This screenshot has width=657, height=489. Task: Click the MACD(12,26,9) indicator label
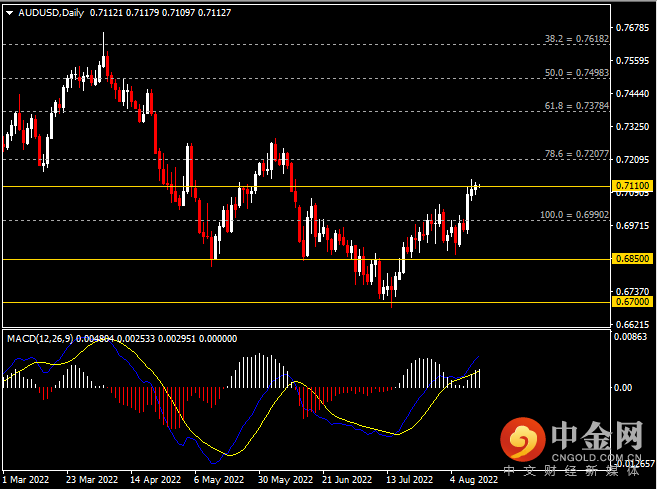[x=40, y=339]
